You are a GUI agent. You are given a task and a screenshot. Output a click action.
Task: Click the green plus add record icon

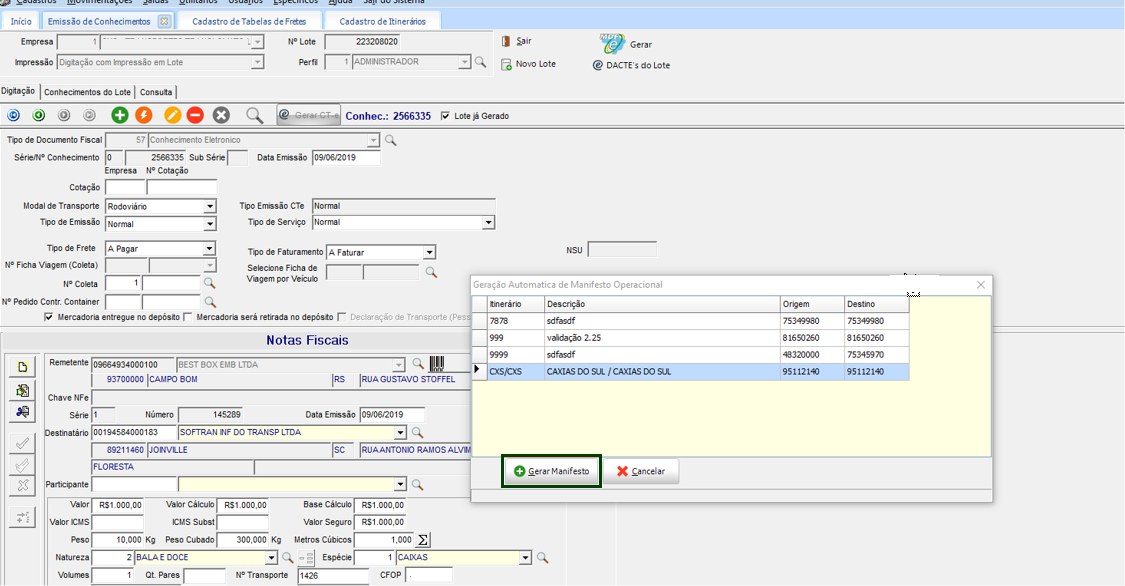pyautogui.click(x=120, y=116)
